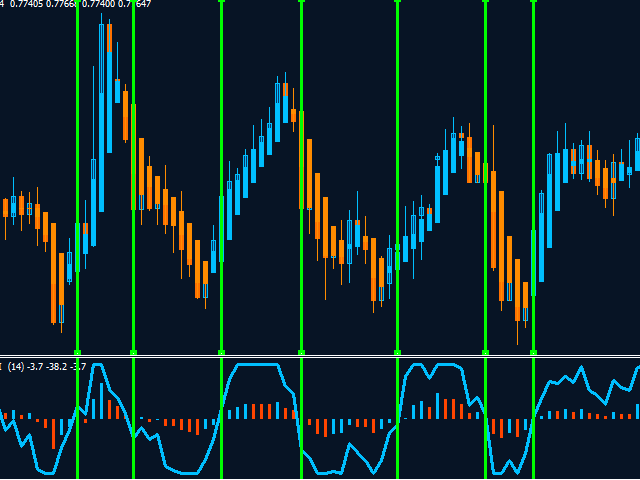Click the price value 0.77405 in chart header
The width and height of the screenshot is (640, 480).
27,4
